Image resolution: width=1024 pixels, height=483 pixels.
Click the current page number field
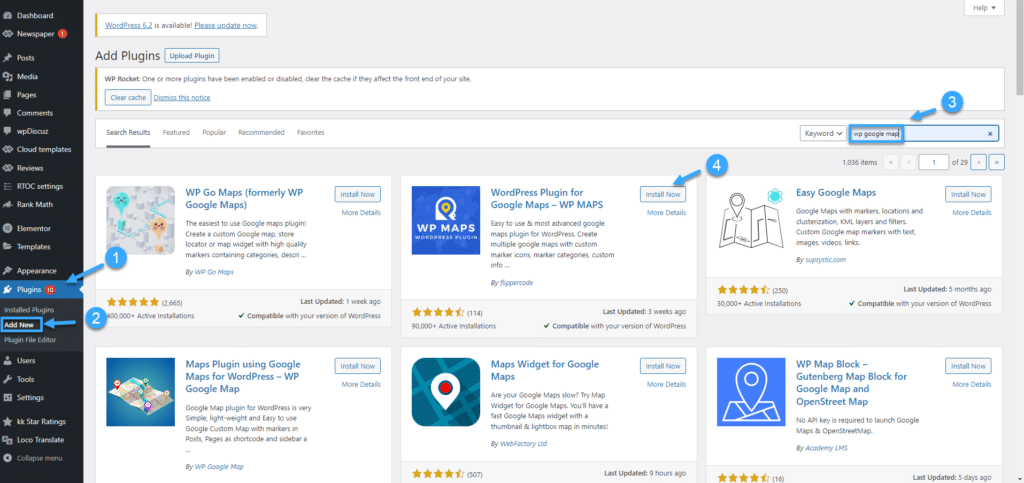[936, 162]
